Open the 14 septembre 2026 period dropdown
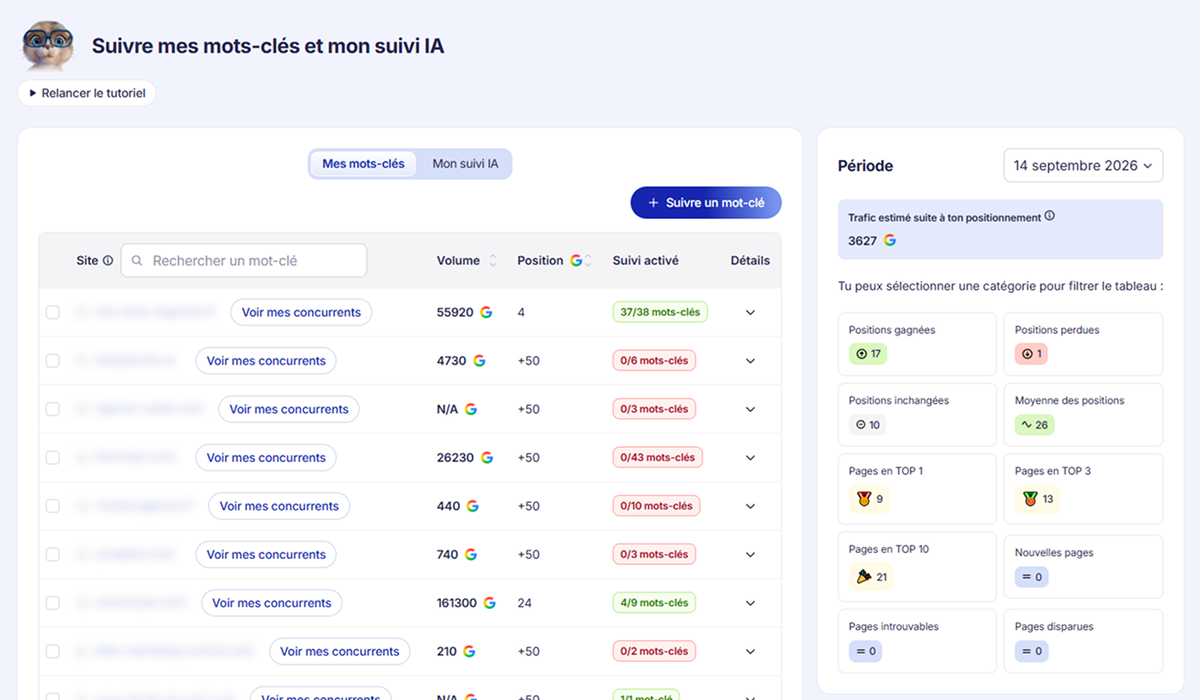 (1083, 166)
